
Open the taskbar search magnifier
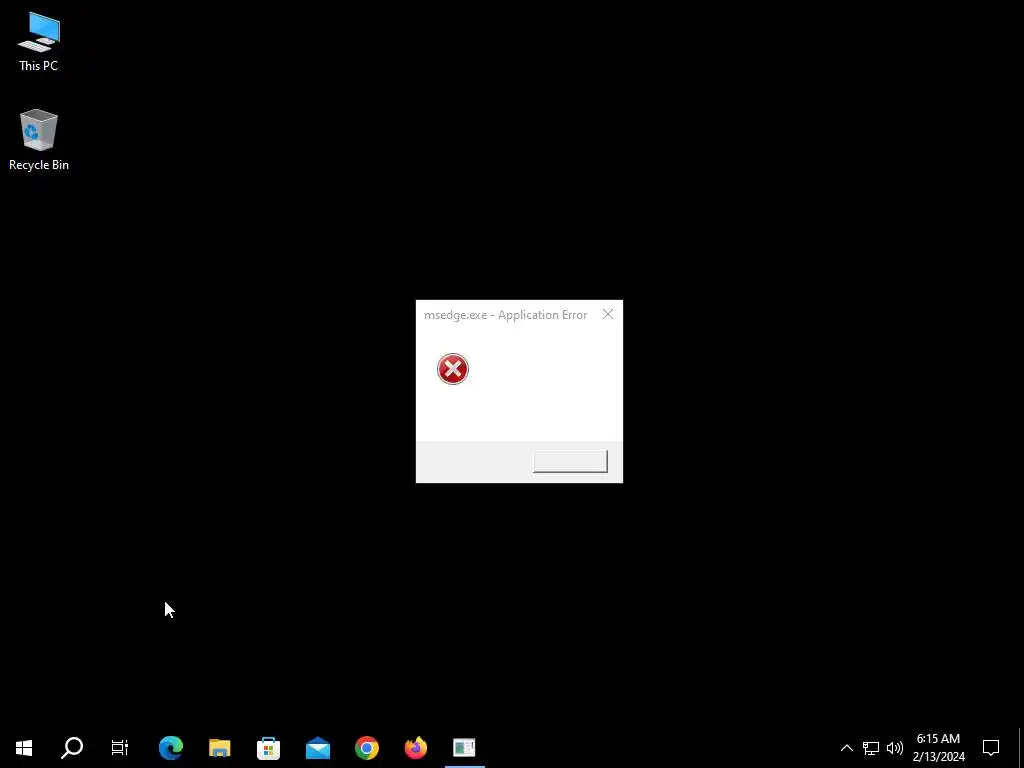[72, 747]
